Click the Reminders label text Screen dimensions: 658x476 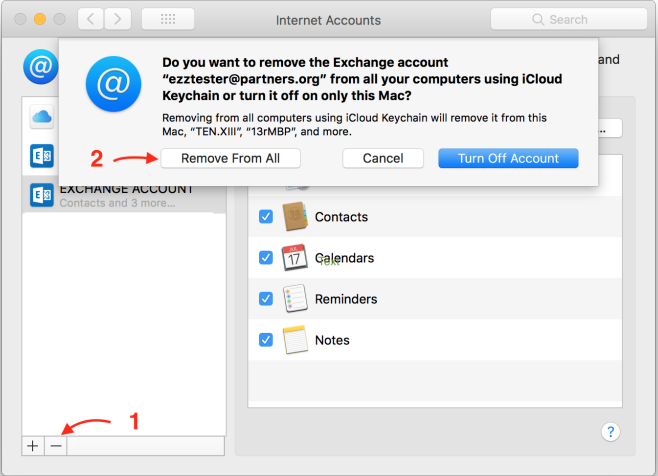coord(346,299)
